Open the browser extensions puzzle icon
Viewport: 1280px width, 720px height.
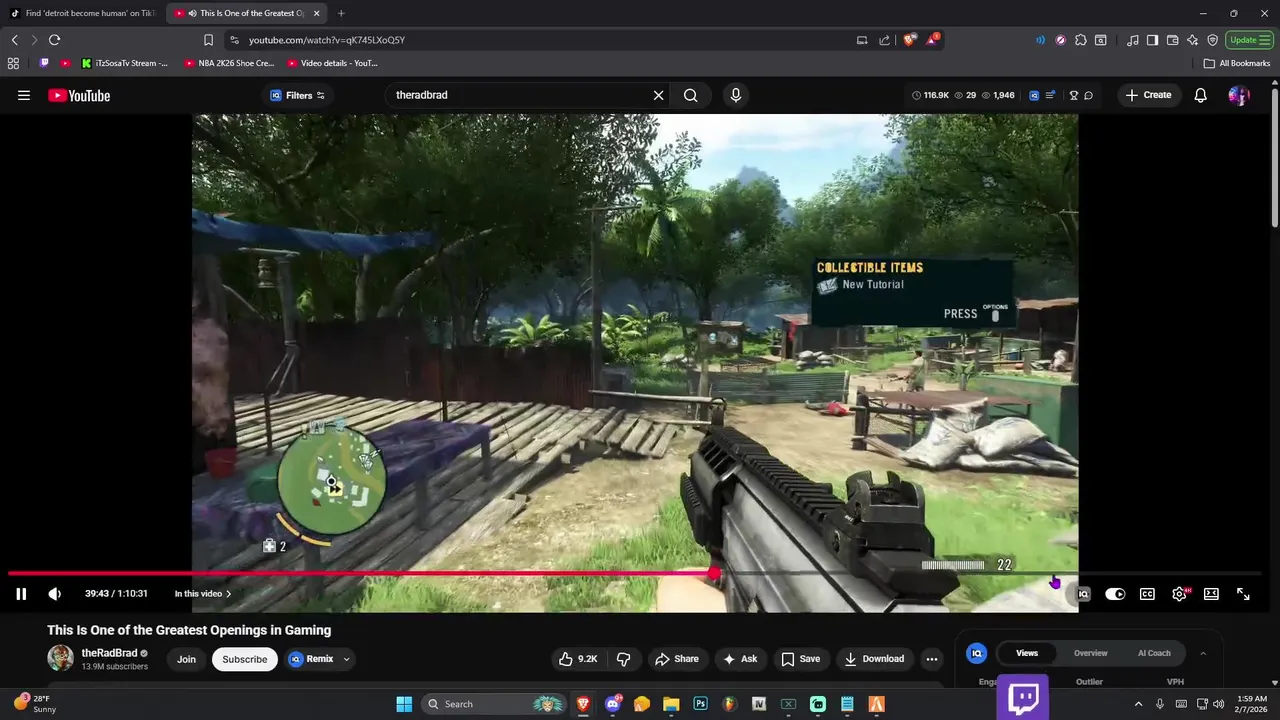[1081, 40]
